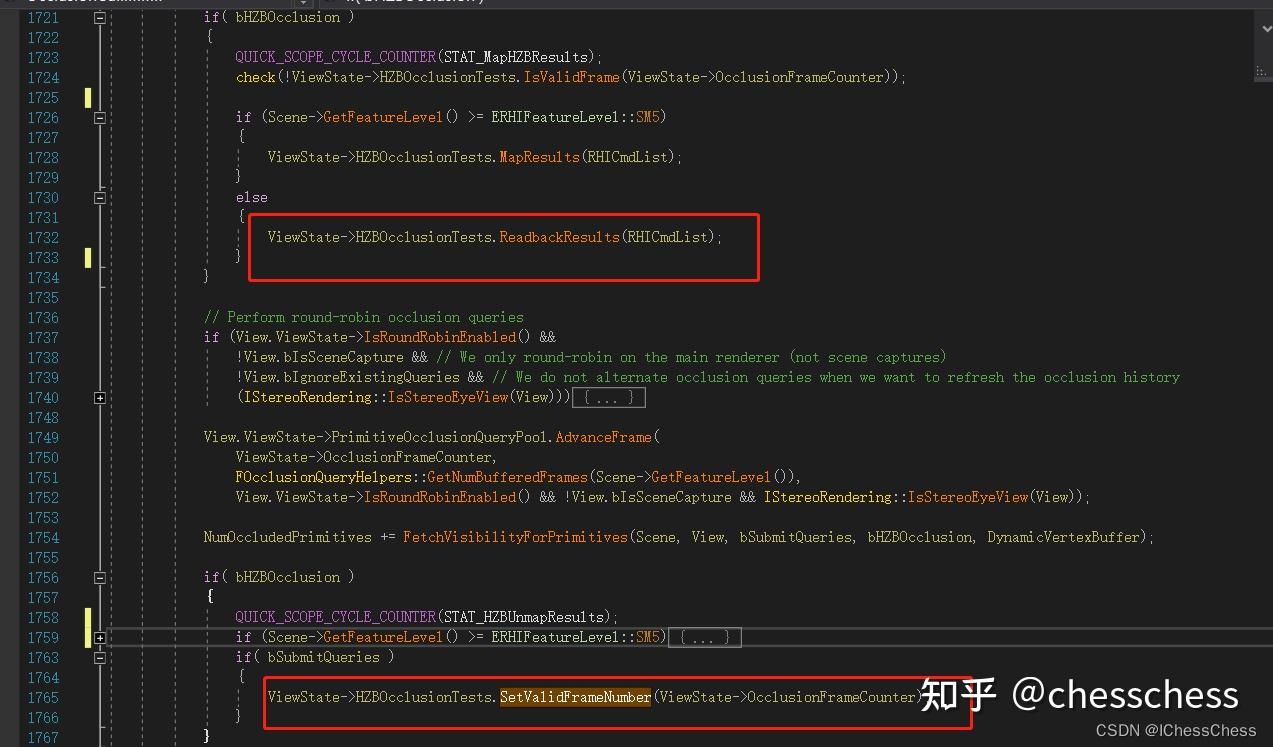This screenshot has height=747, width=1273.
Task: Click the yellow change marker beside line 1758
Action: [88, 617]
